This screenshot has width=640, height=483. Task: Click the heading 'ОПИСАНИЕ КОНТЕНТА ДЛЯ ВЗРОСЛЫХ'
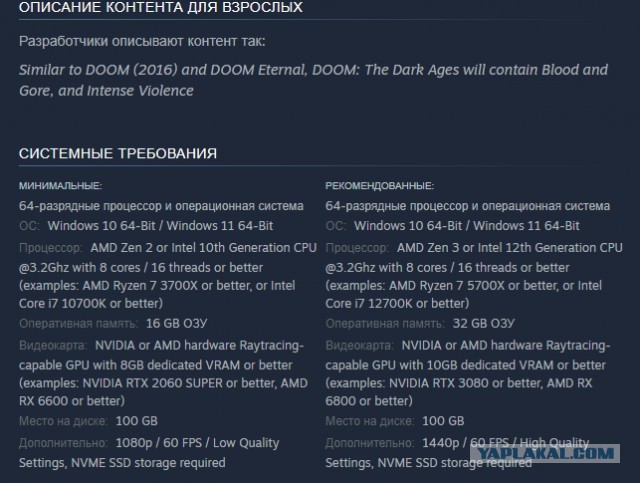[x=161, y=7]
